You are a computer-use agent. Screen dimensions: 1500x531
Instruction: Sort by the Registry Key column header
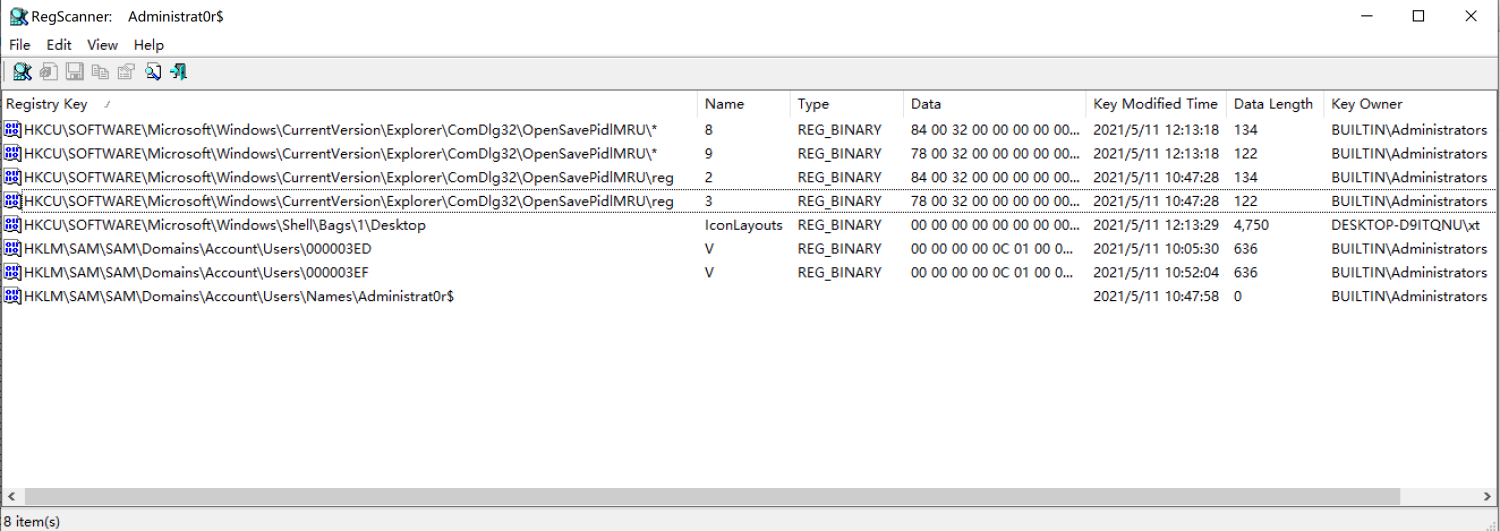tap(349, 104)
